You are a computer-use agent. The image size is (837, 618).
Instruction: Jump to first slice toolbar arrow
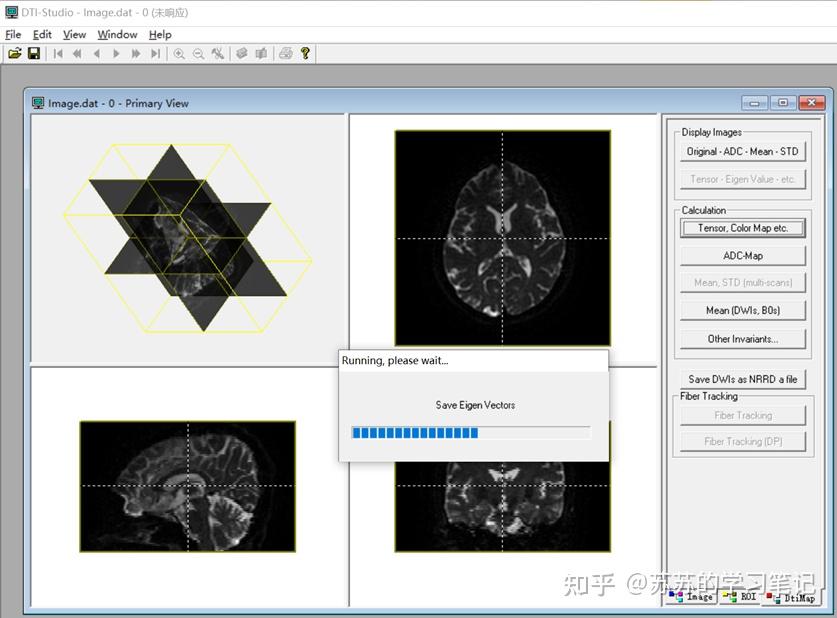tap(58, 53)
